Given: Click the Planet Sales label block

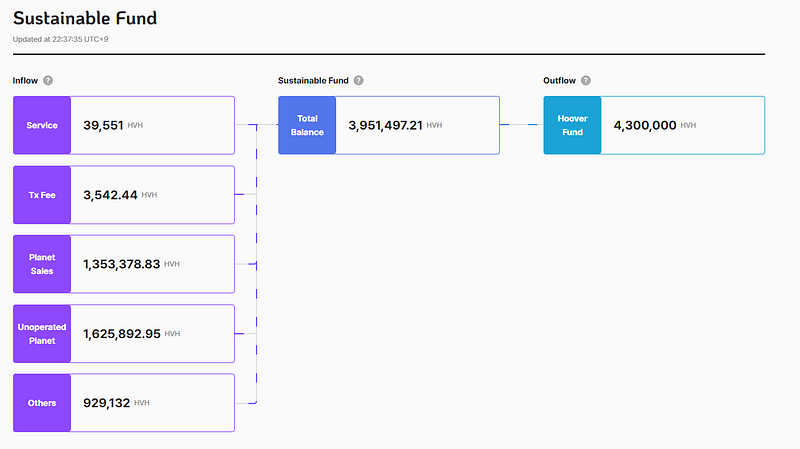Looking at the screenshot, I should (x=42, y=264).
